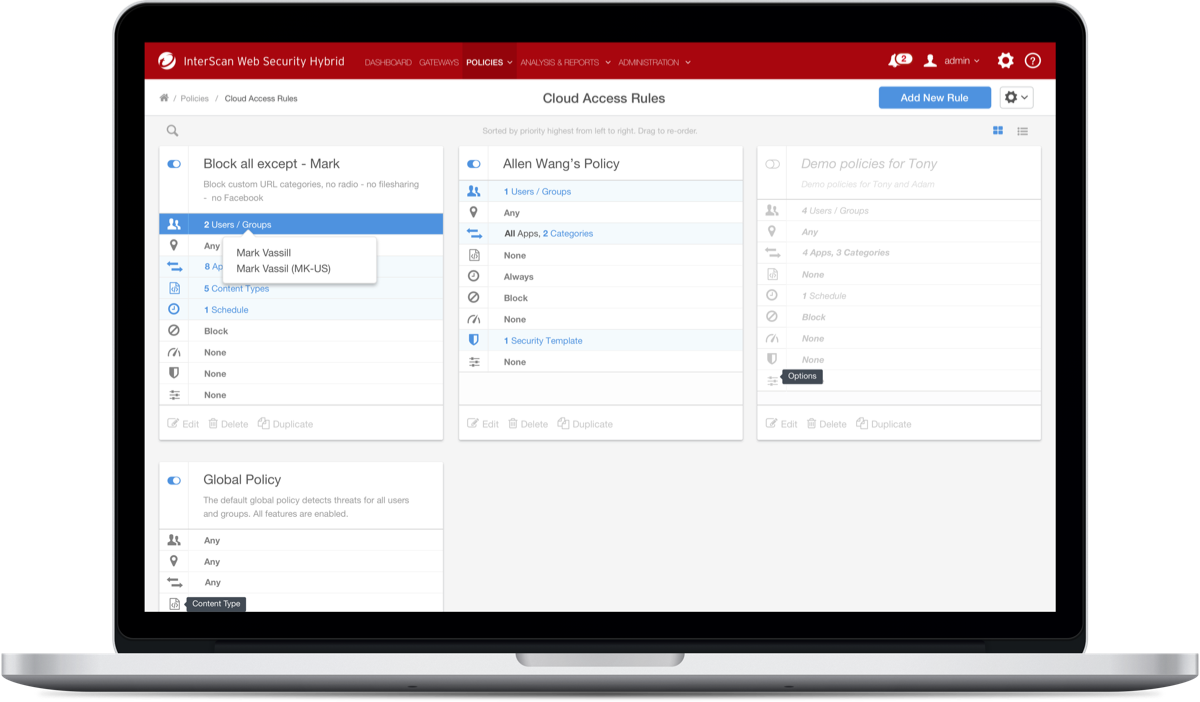
Task: Click clock schedule icon in Block all except card
Action: pyautogui.click(x=174, y=310)
